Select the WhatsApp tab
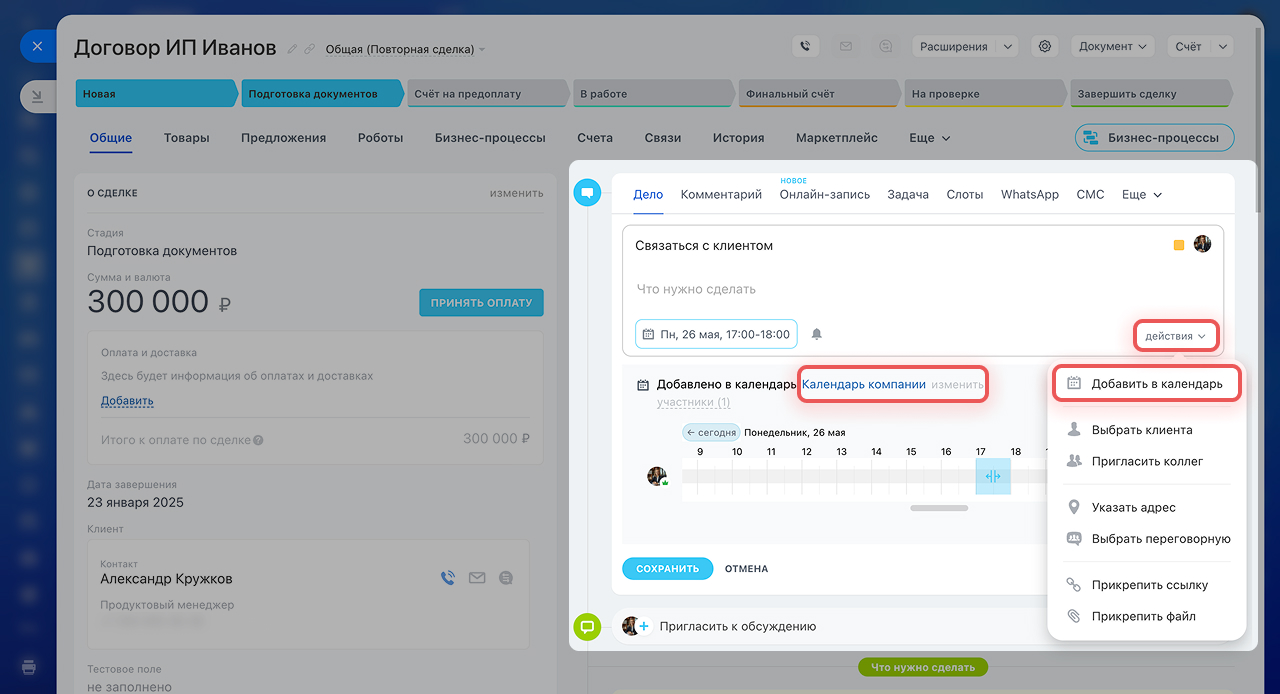Viewport: 1280px width, 694px height. pyautogui.click(x=1030, y=195)
